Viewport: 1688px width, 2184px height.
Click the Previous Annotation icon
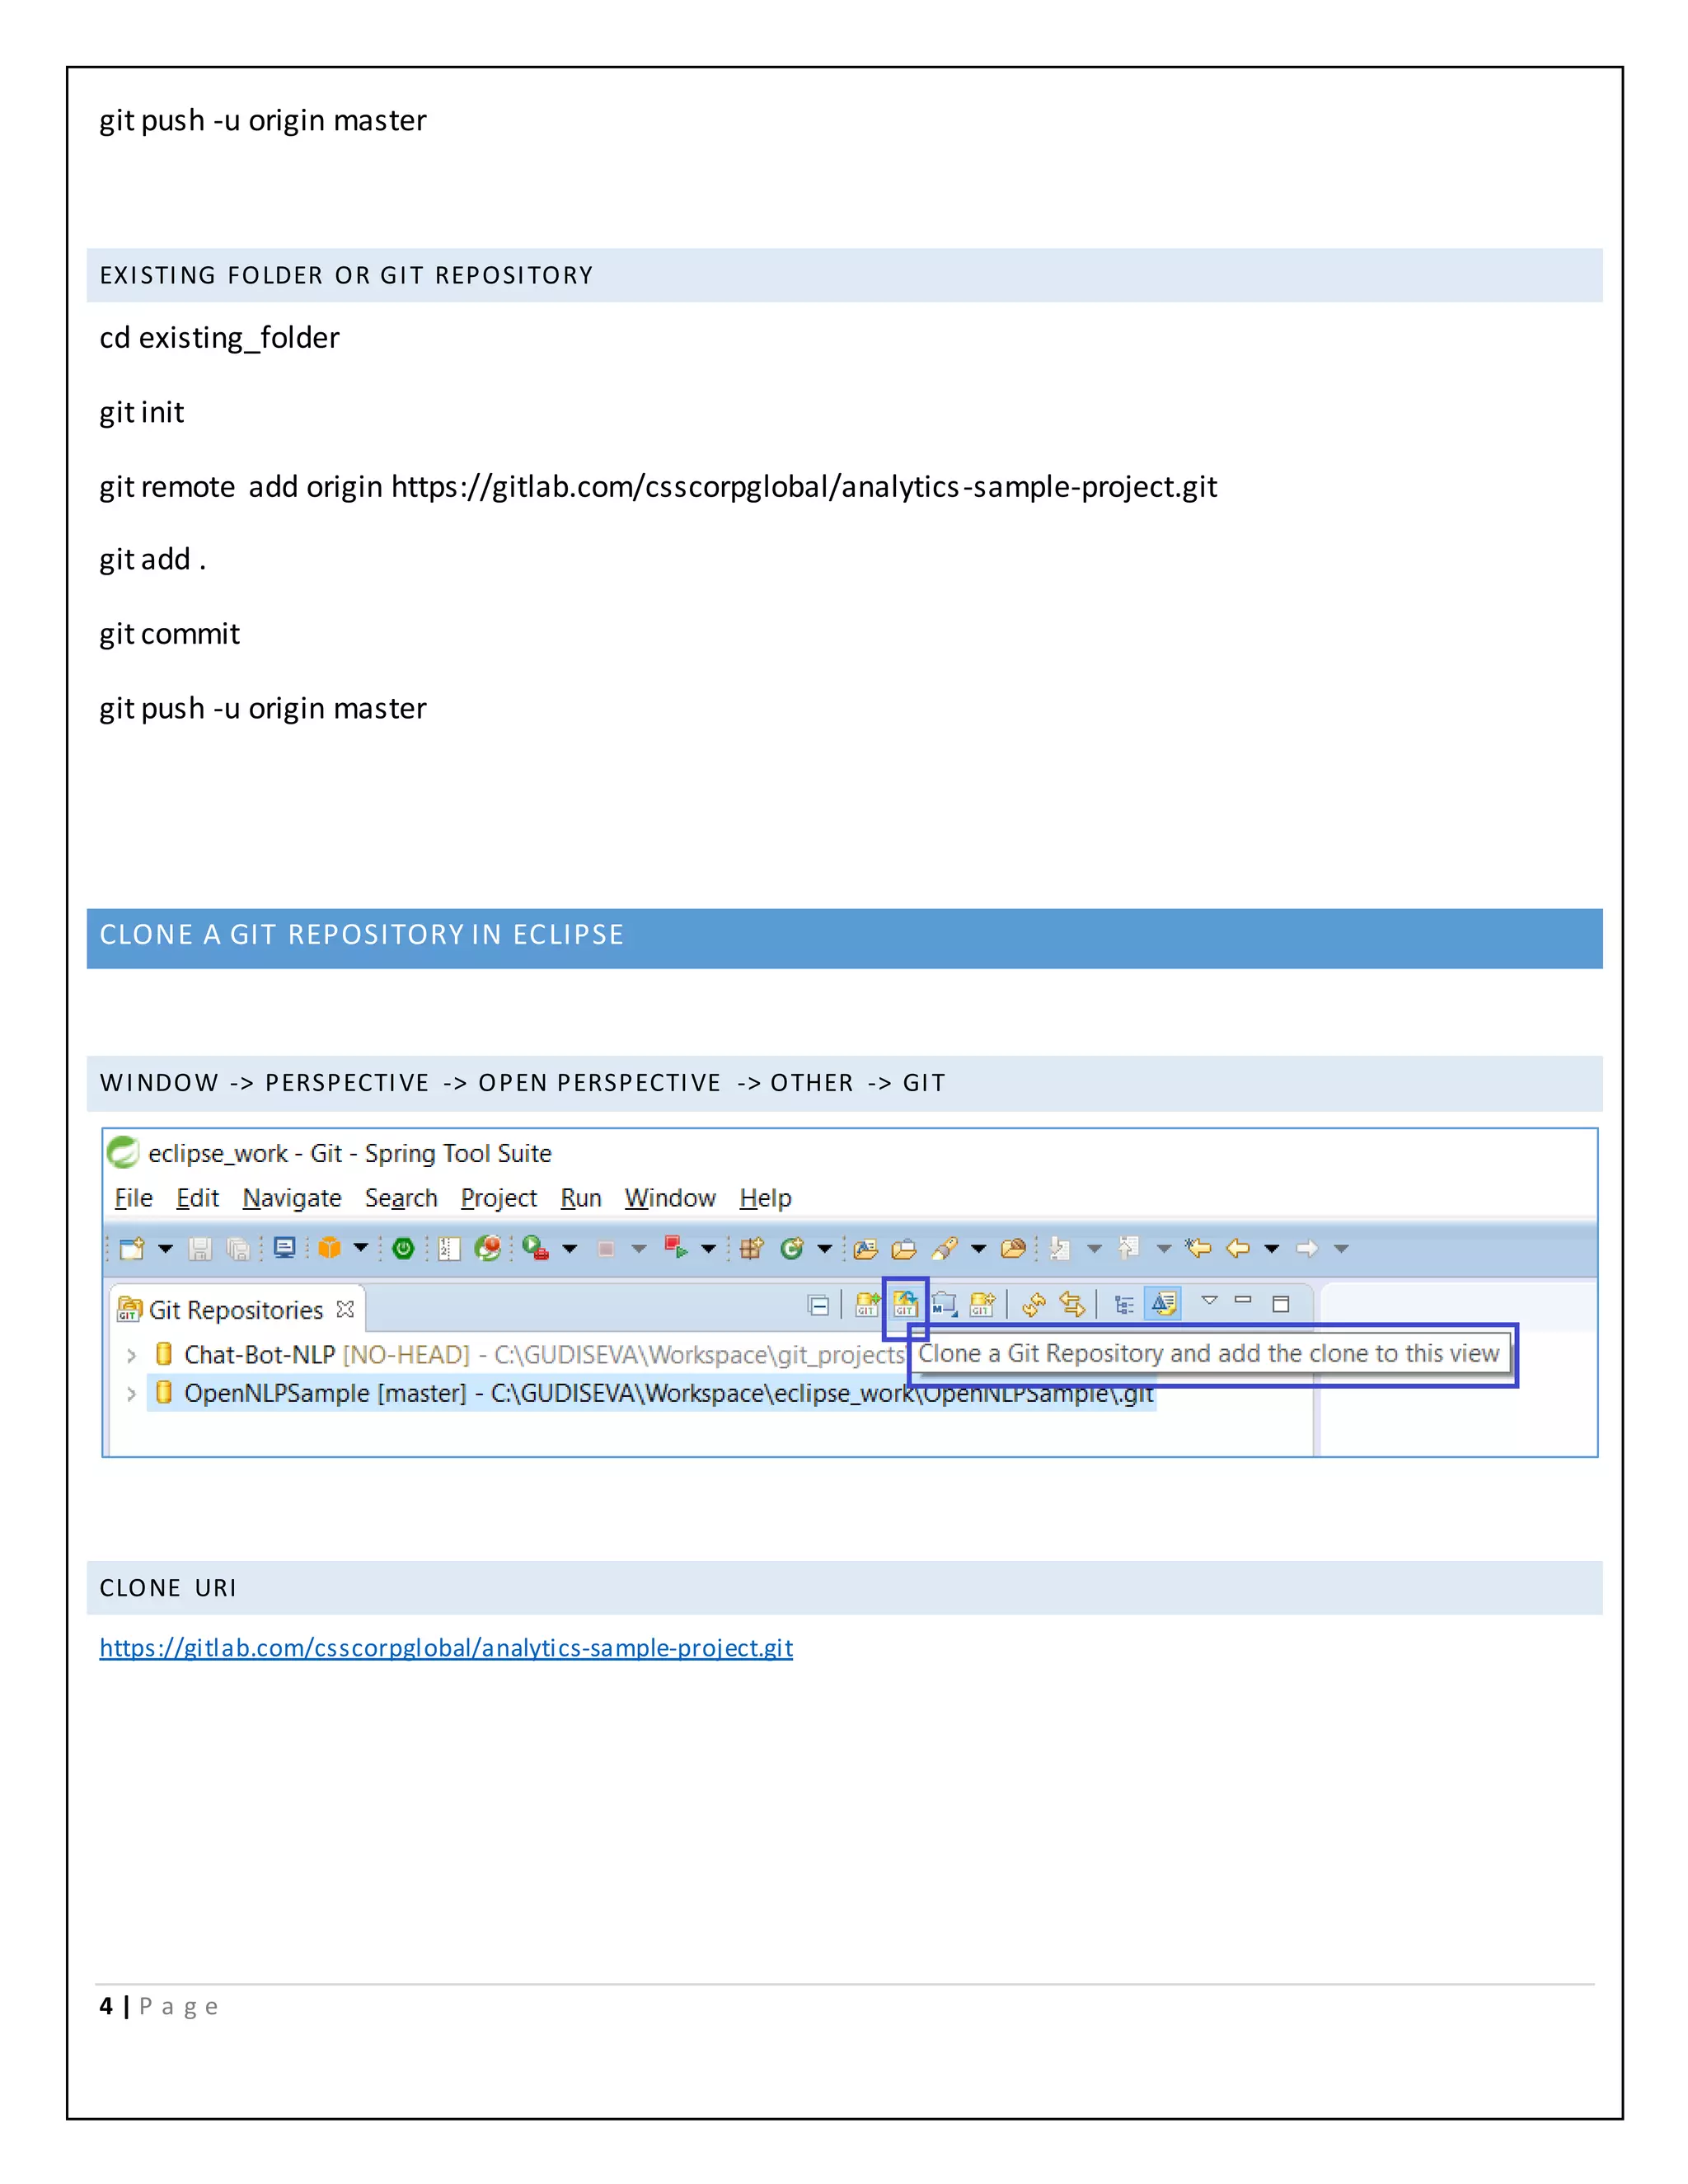[x=1129, y=1247]
